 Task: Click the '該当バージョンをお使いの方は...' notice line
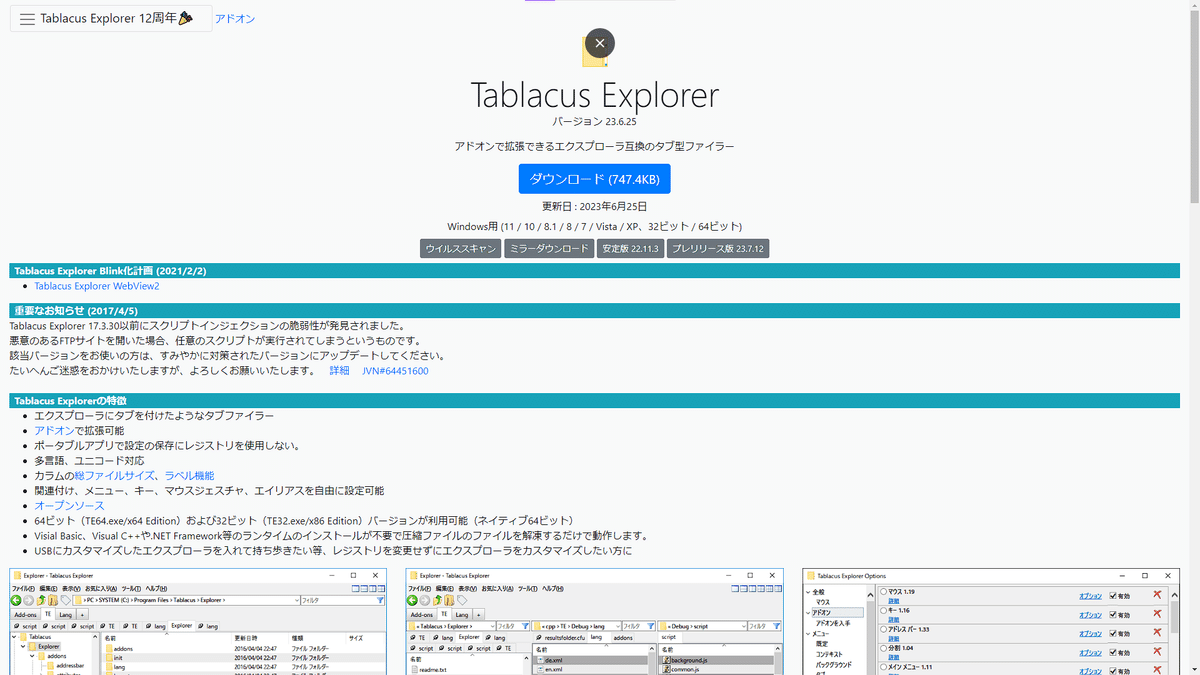227,356
